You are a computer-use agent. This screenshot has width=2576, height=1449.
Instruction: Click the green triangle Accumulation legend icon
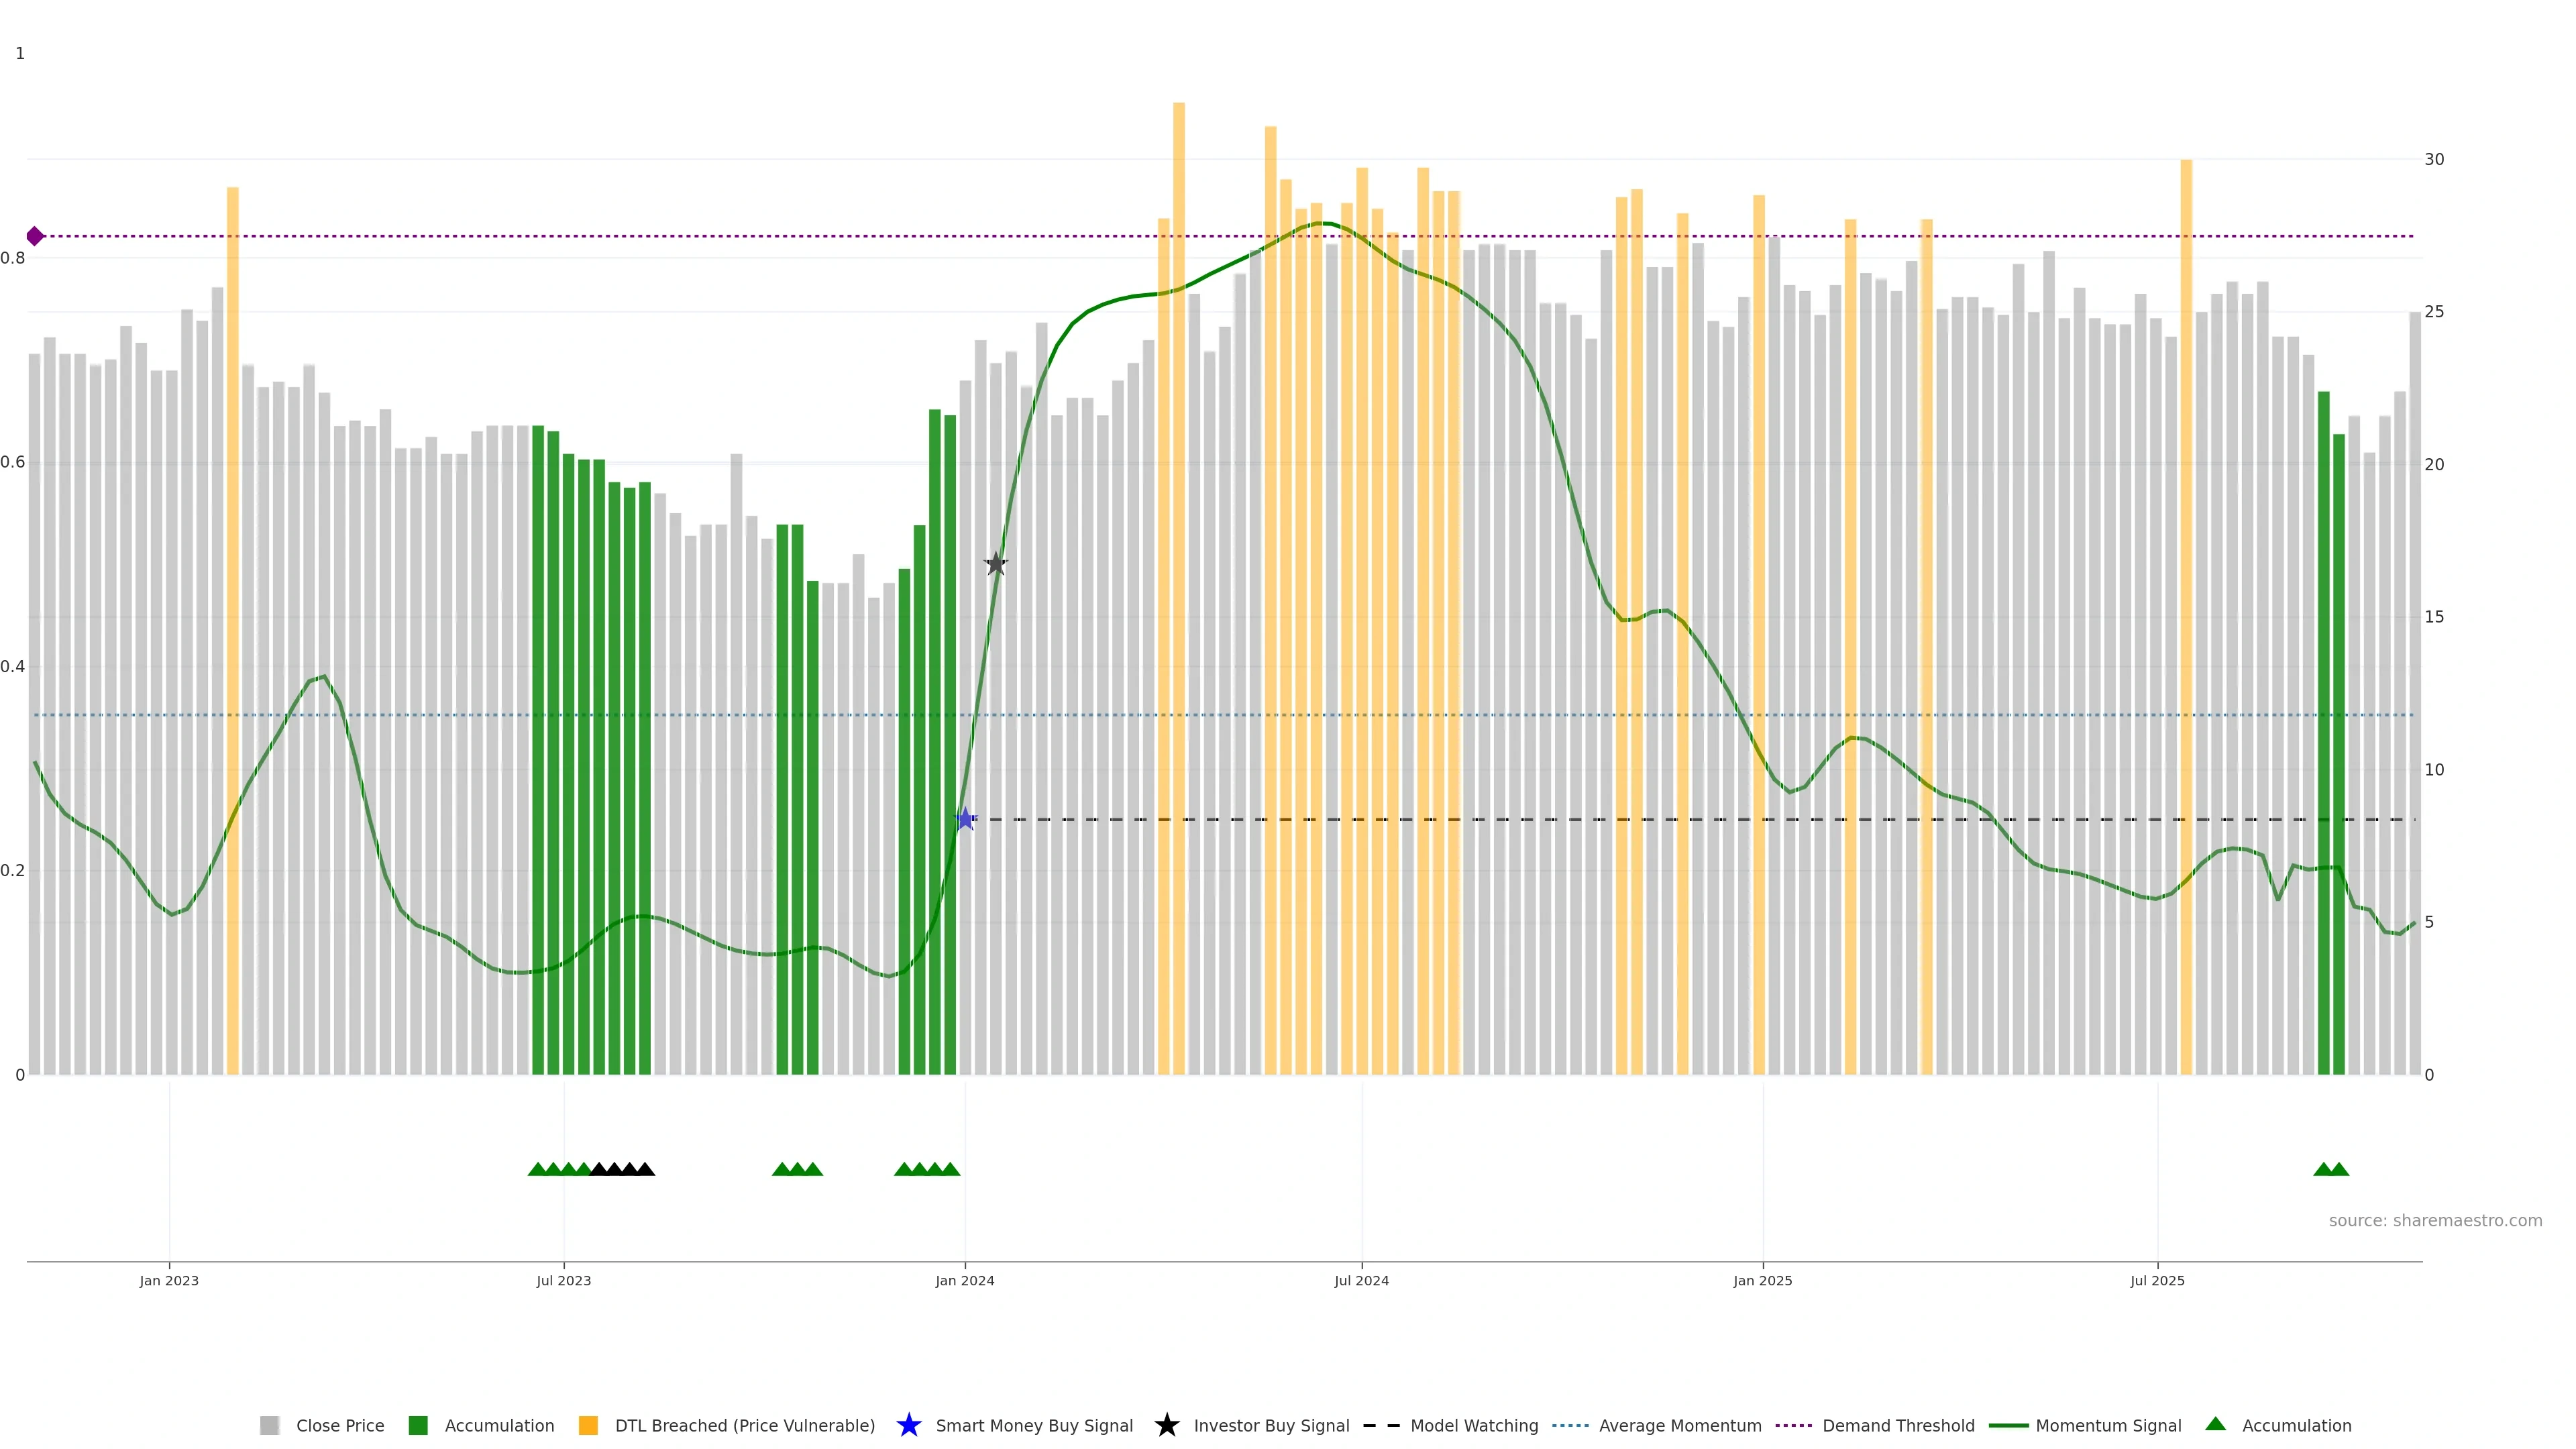(x=2215, y=1424)
